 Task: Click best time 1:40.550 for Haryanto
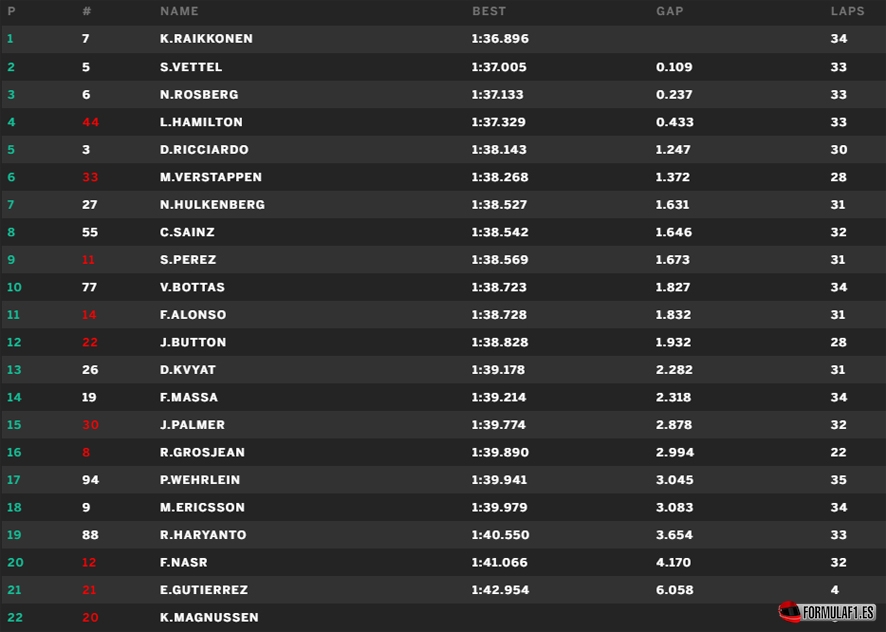500,535
